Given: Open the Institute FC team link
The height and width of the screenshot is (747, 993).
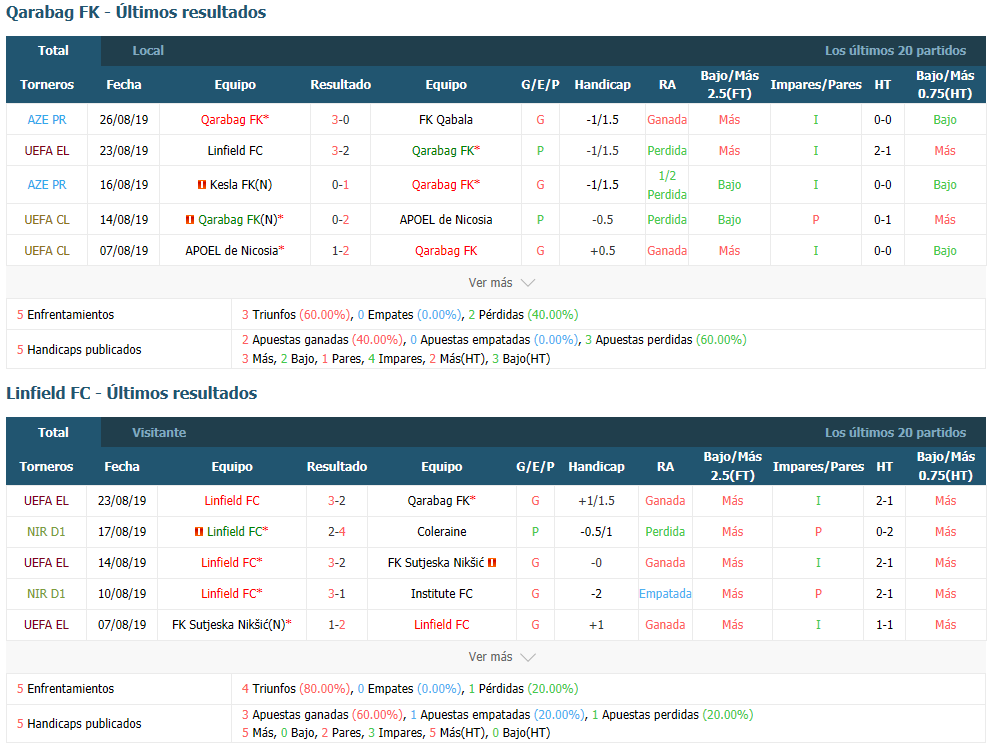Looking at the screenshot, I should pos(441,594).
